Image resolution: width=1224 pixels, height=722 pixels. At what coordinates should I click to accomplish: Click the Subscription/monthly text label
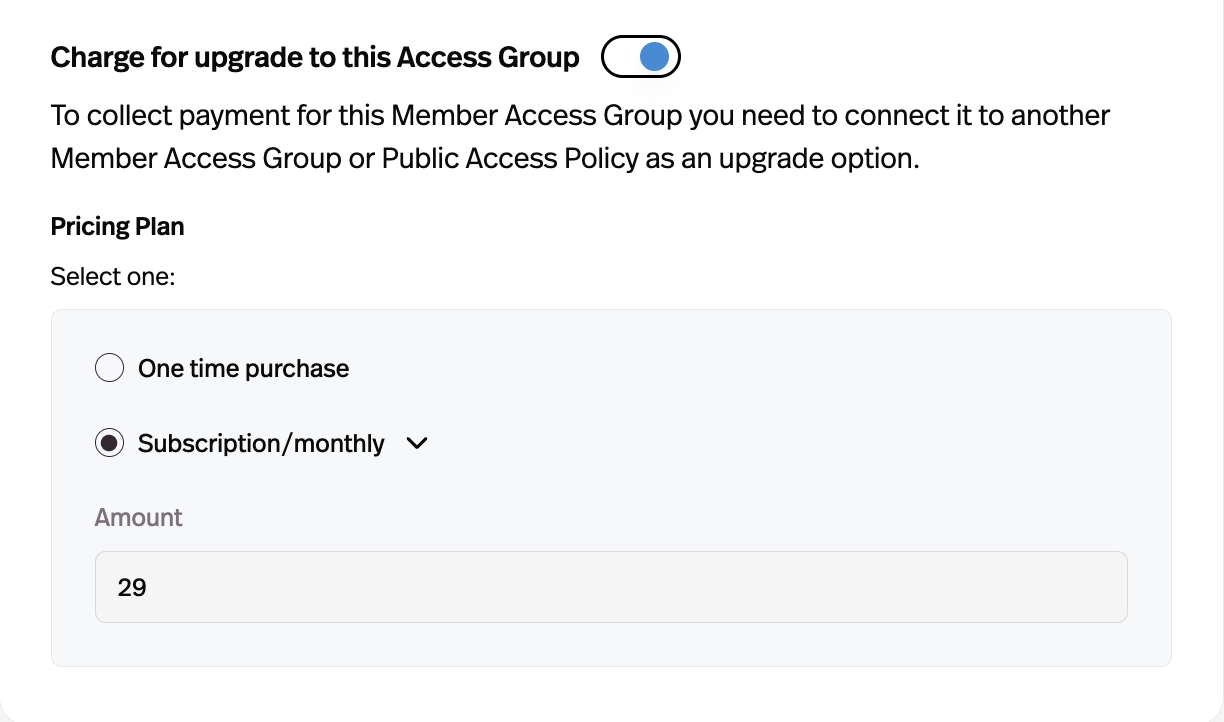[x=260, y=443]
